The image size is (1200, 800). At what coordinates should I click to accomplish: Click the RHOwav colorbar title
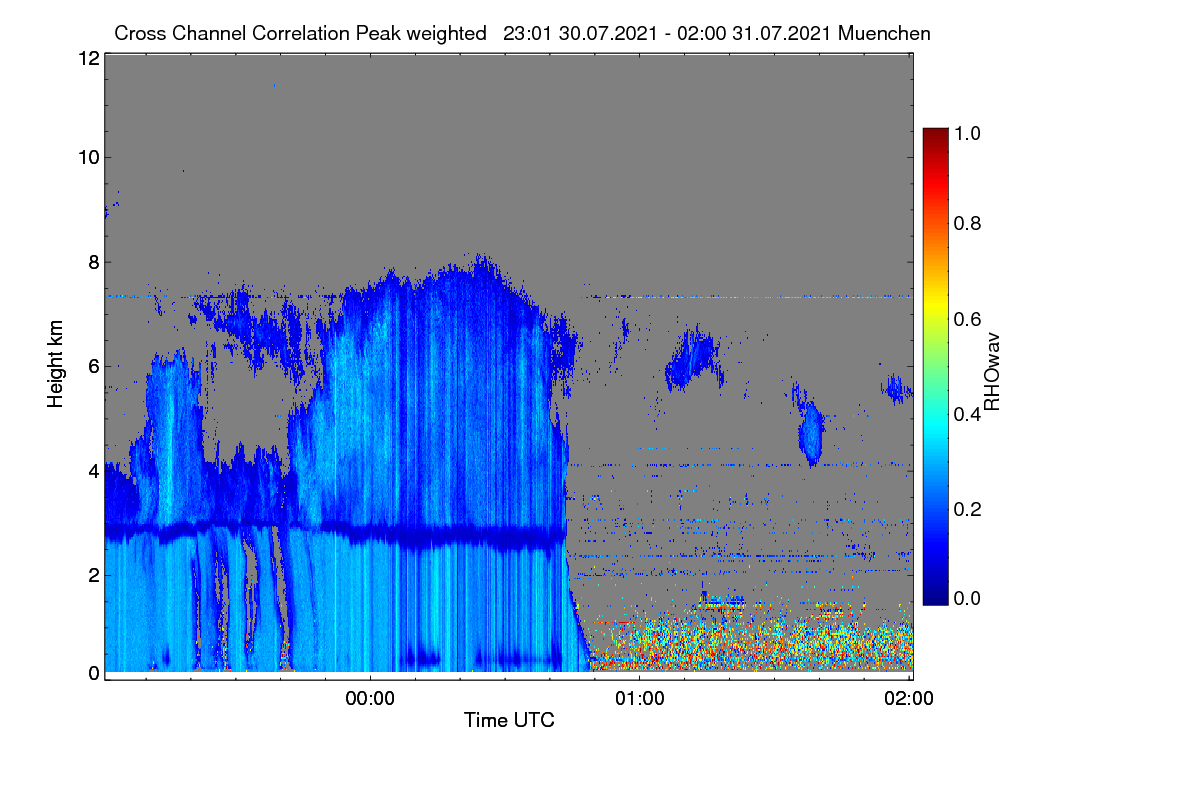[992, 371]
